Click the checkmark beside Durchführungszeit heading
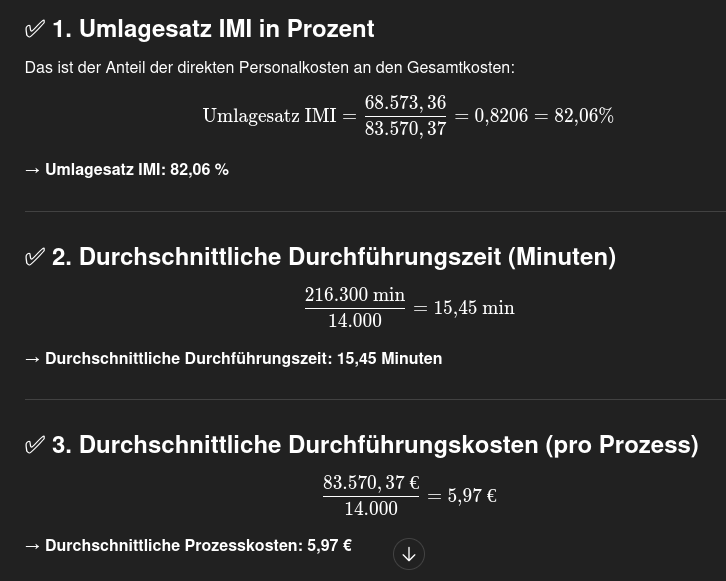Viewport: 726px width, 581px height. coord(35,258)
